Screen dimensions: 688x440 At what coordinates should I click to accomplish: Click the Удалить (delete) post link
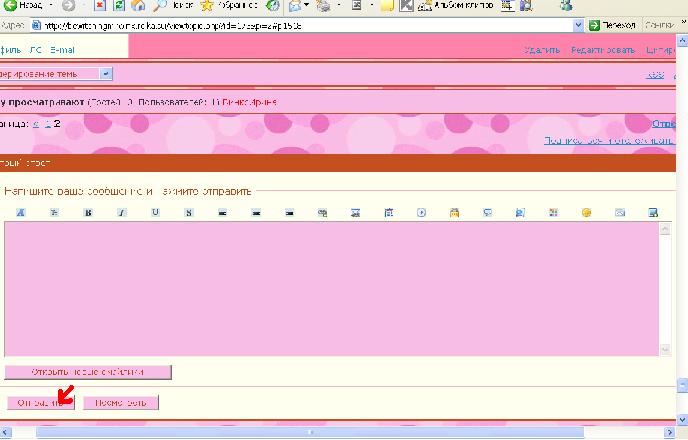[541, 50]
